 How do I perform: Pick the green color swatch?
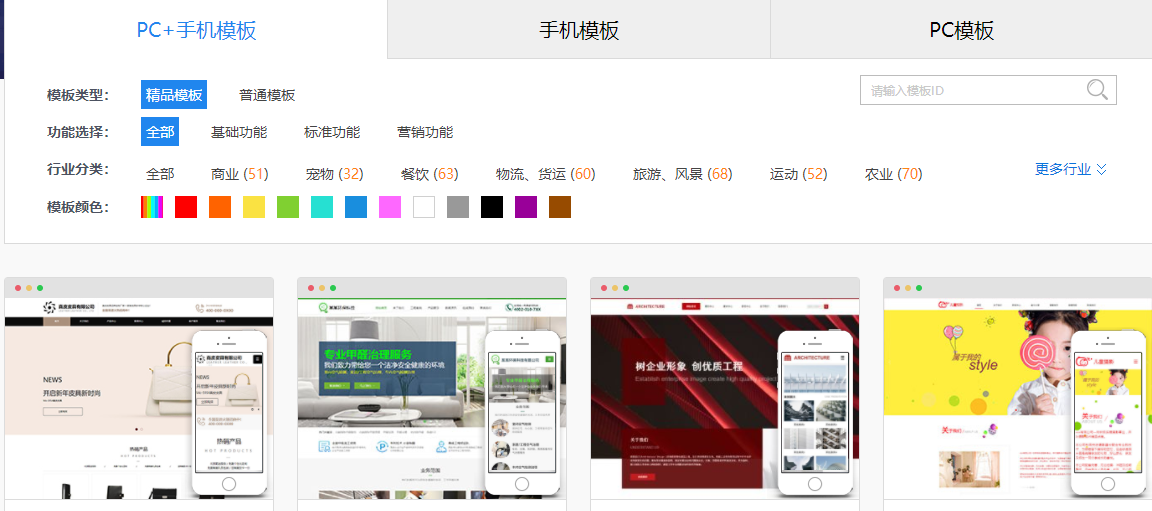coord(288,207)
